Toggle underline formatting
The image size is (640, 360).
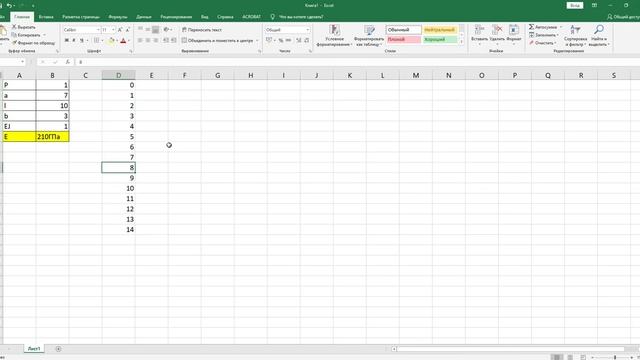point(82,40)
